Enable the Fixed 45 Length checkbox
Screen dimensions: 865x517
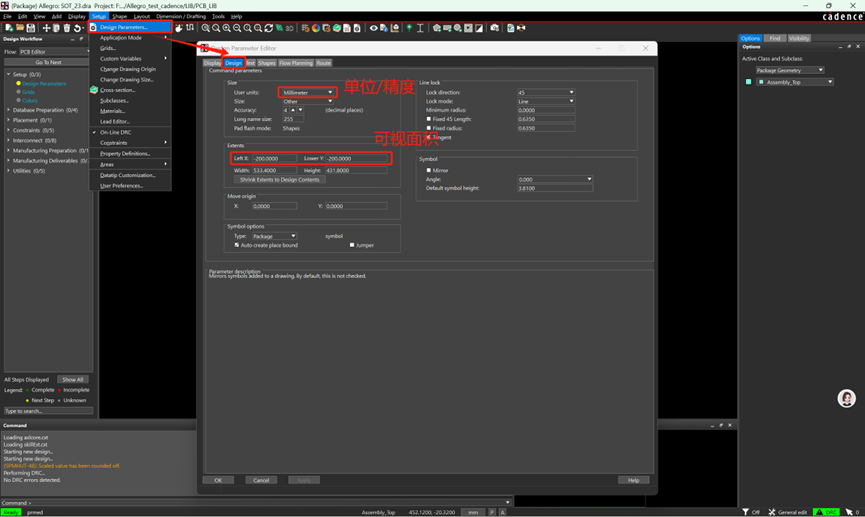point(429,119)
